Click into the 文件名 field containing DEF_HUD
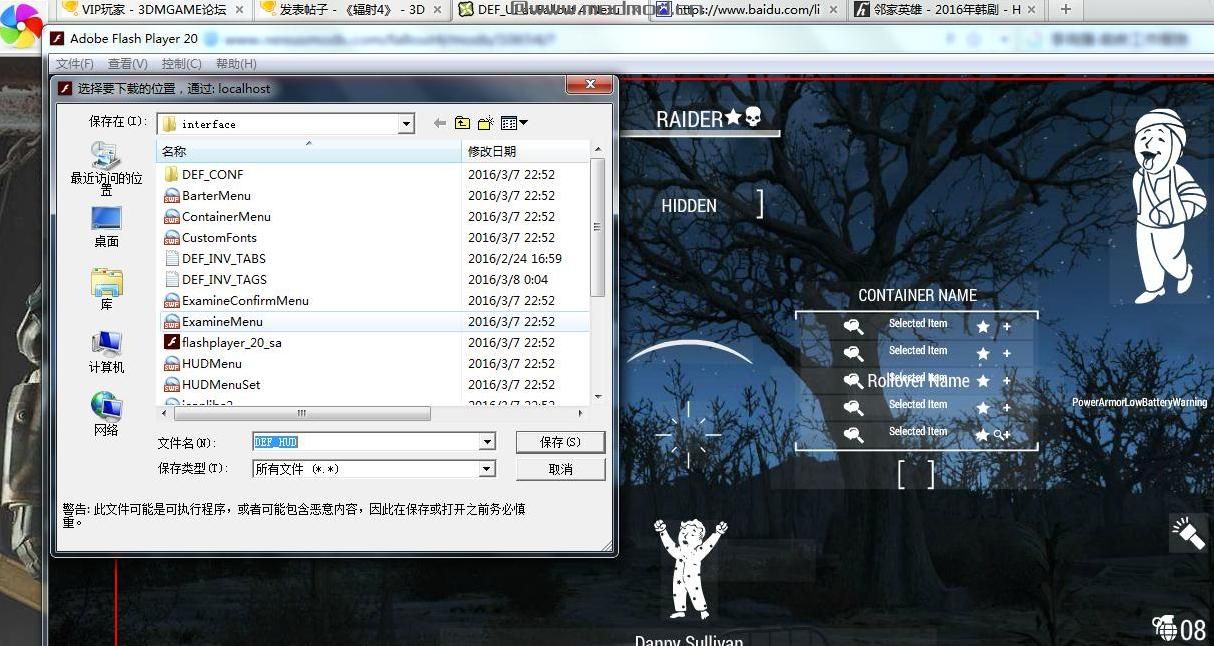 (x=366, y=441)
